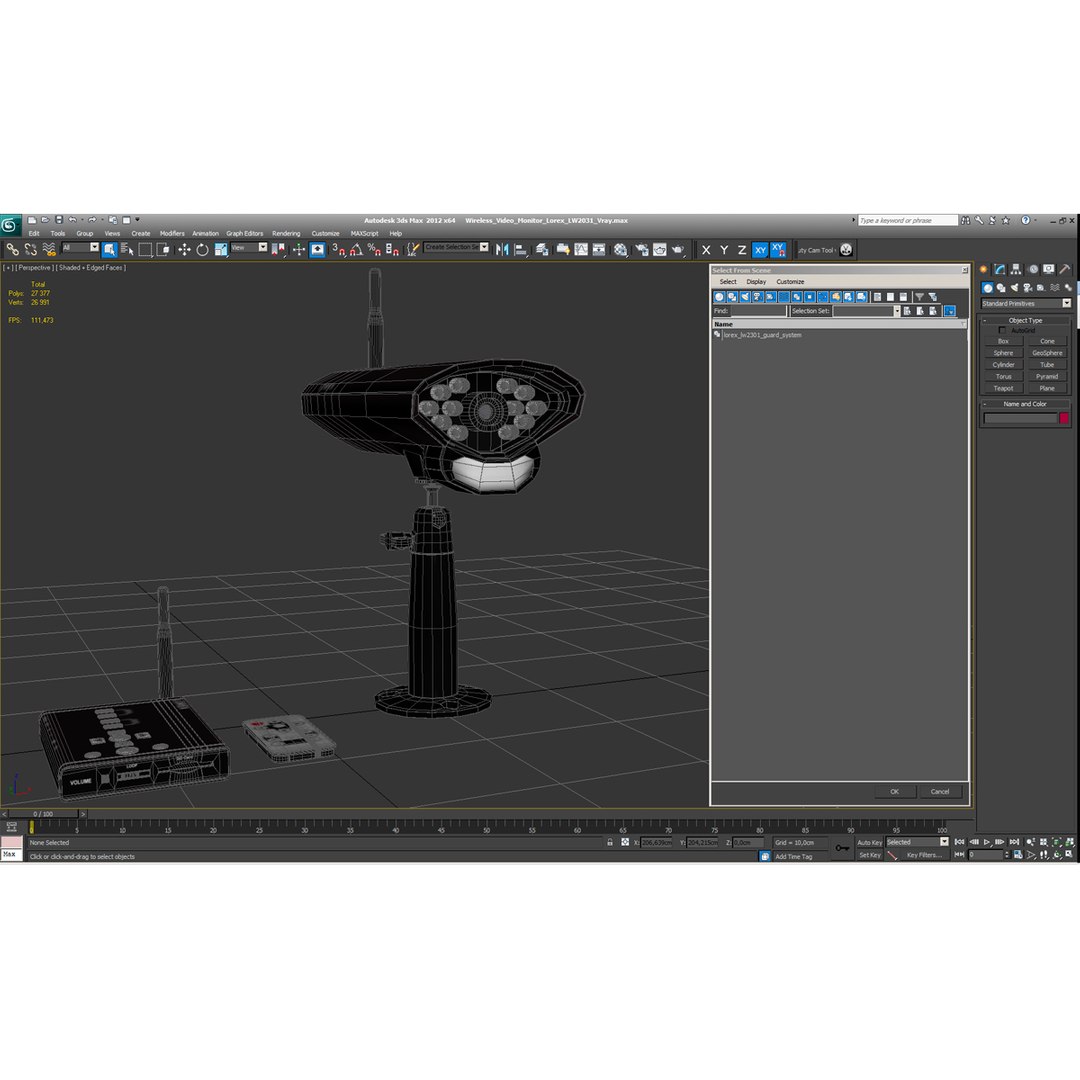Click the object color swatch
Screen dimensions: 1080x1080
coord(1063,418)
